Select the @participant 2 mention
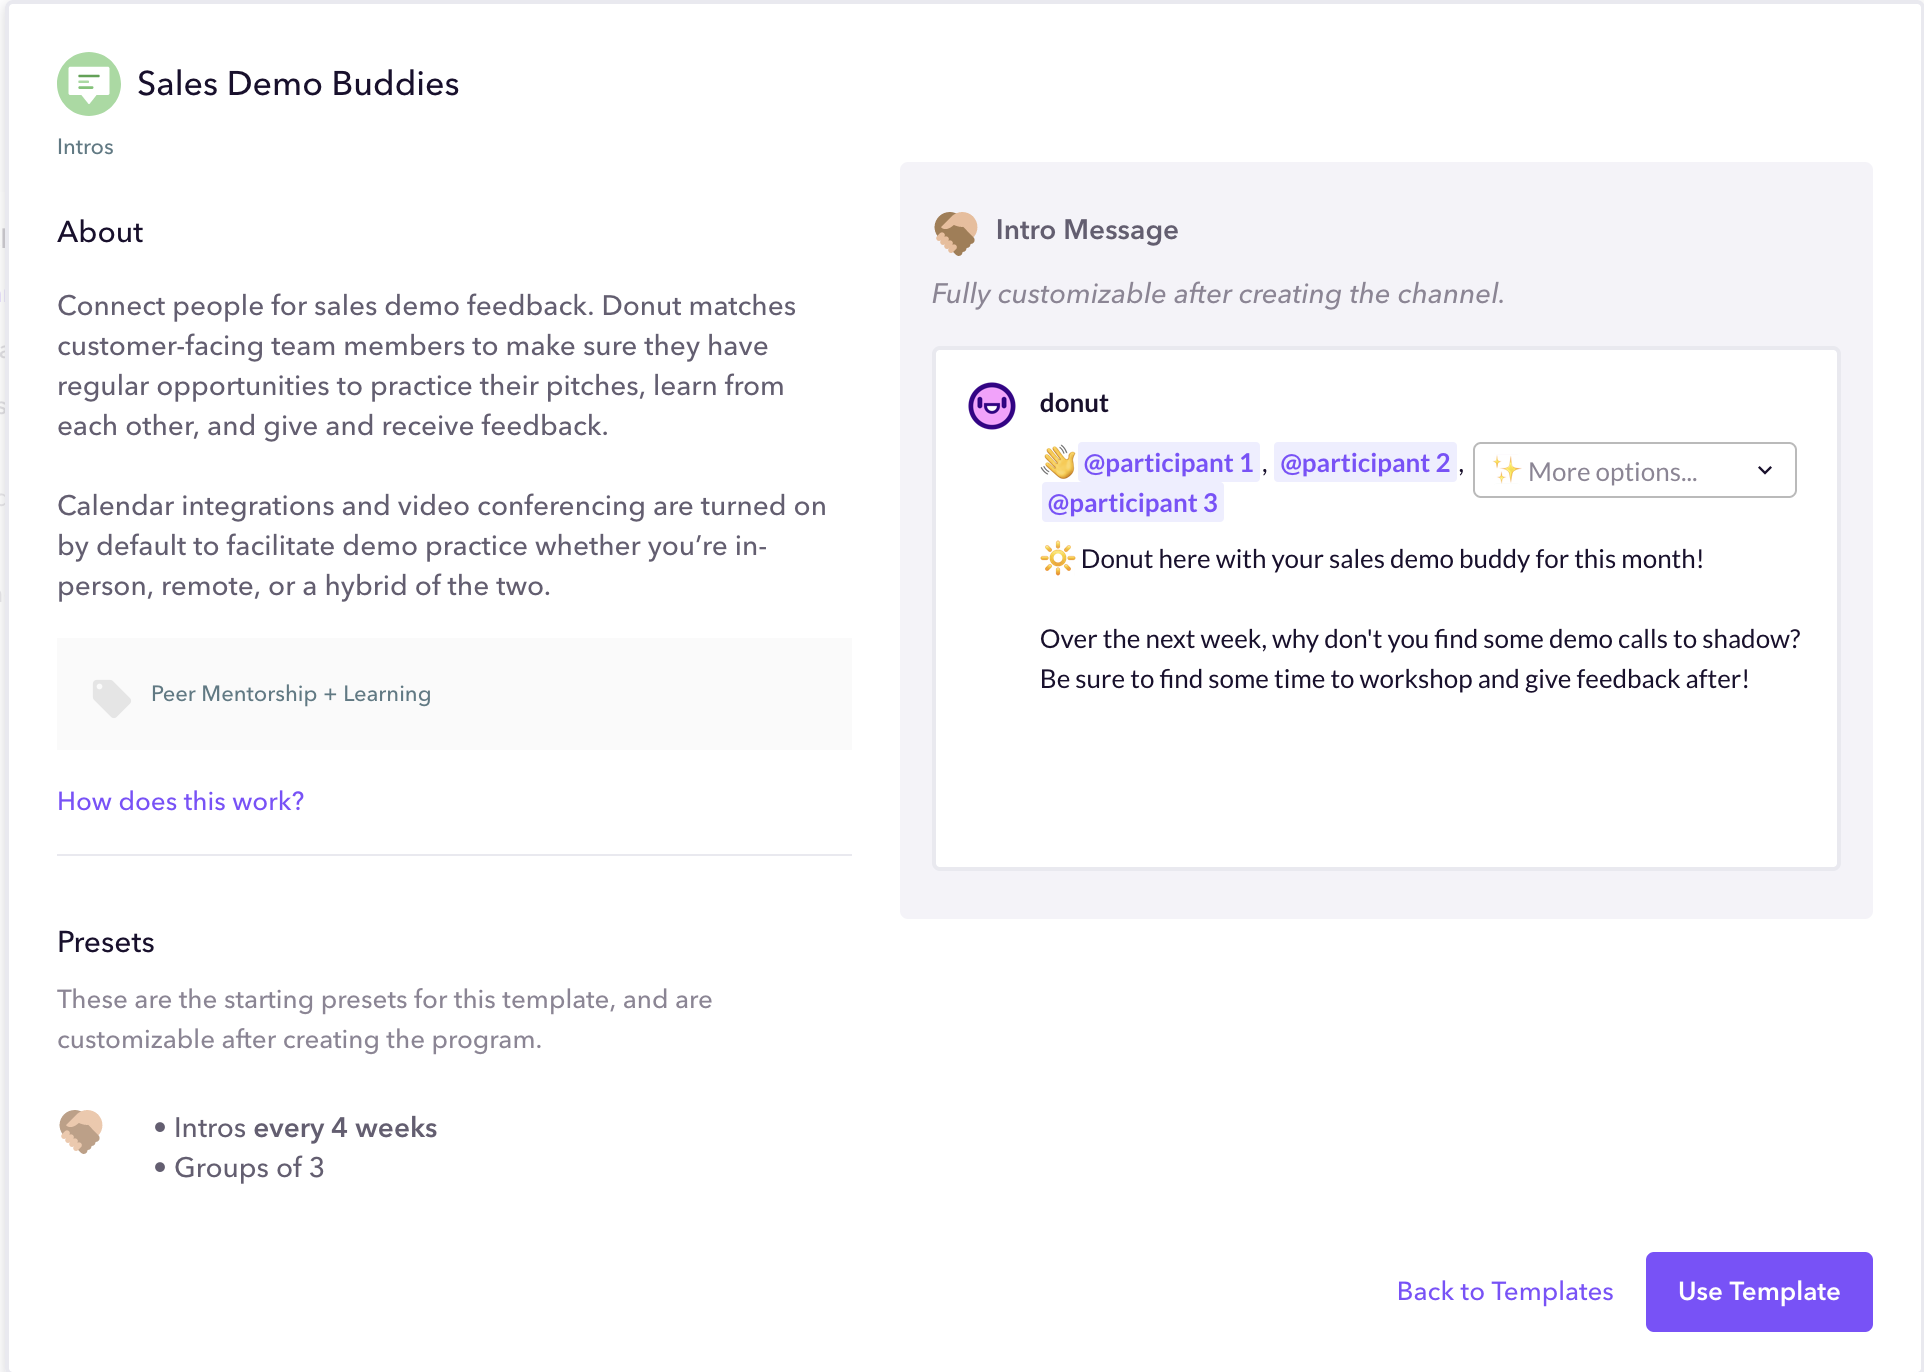The width and height of the screenshot is (1924, 1372). [x=1365, y=463]
